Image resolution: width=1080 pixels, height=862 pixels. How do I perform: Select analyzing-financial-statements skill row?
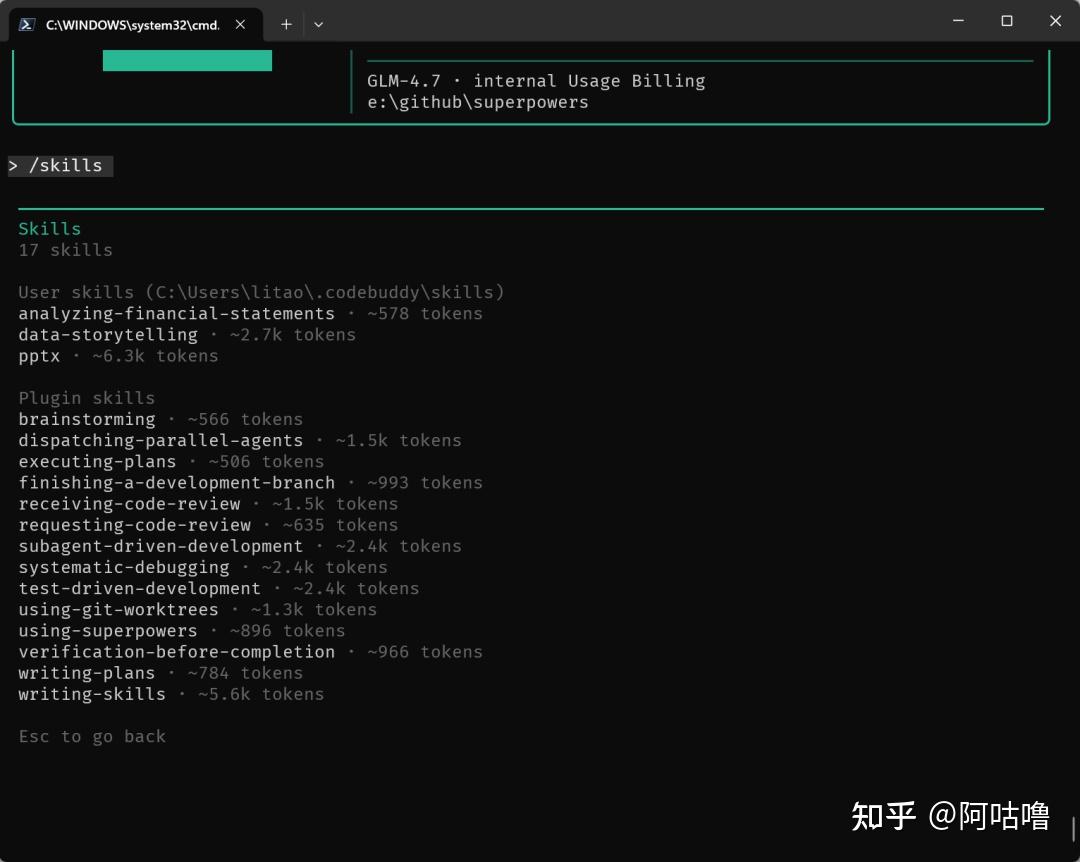click(x=250, y=314)
